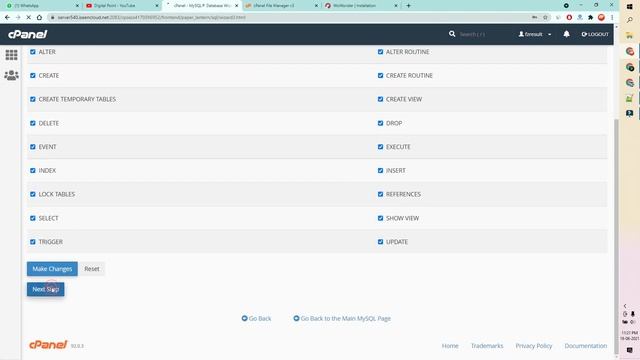The height and width of the screenshot is (360, 640).
Task: Toggle the LOCK TABLES checkbox
Action: [33, 194]
